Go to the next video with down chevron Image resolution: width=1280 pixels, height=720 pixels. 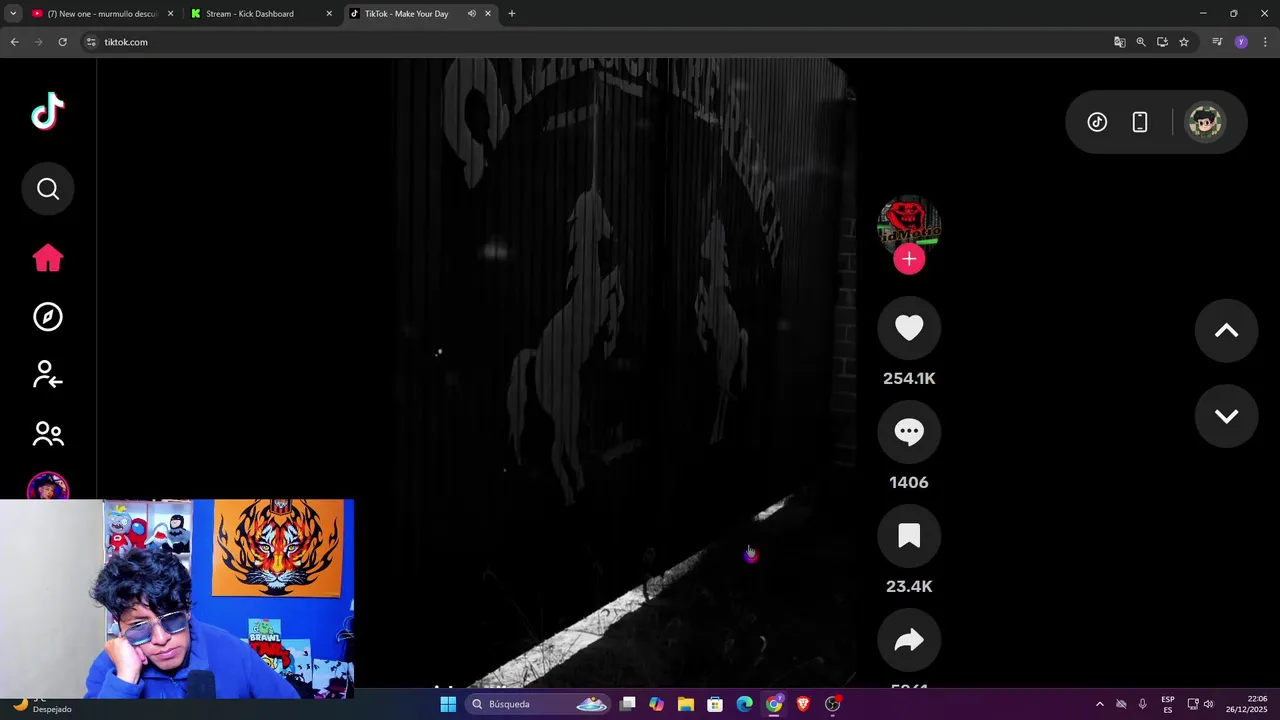tap(1226, 416)
